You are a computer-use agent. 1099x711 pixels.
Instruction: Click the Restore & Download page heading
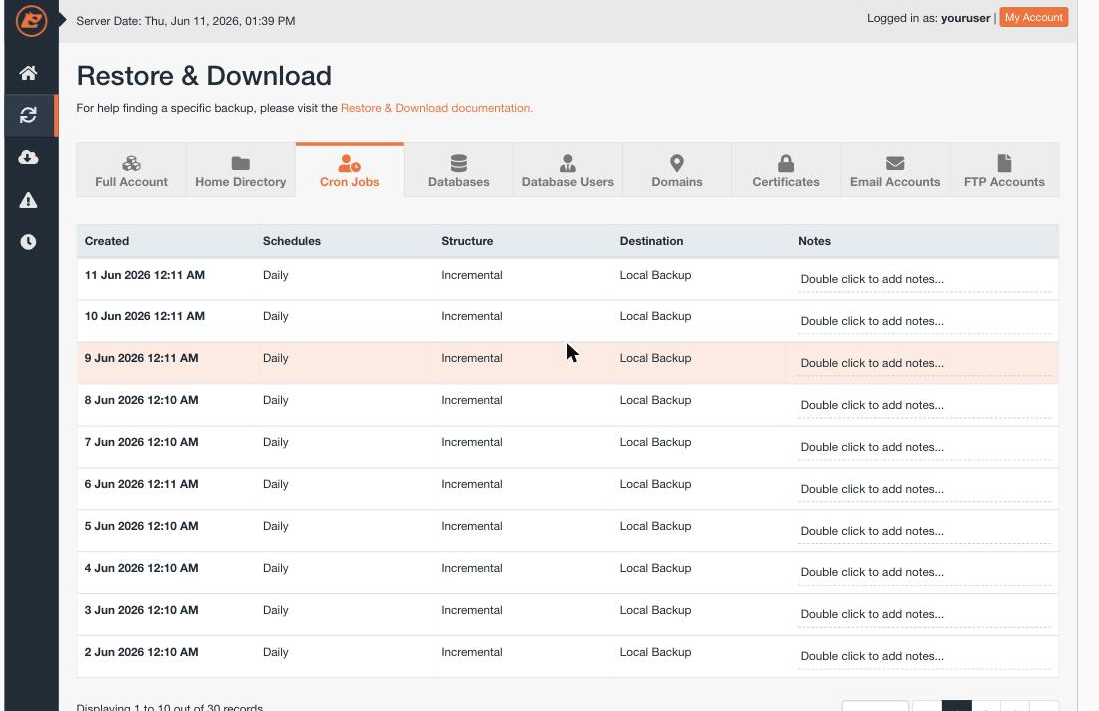[x=204, y=76]
